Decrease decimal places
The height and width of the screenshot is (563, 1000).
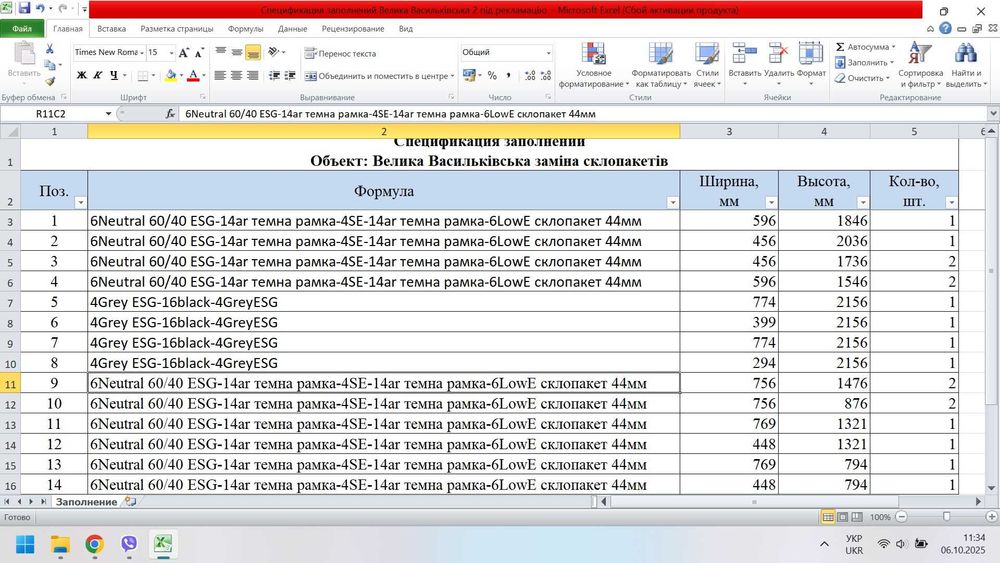[x=545, y=76]
